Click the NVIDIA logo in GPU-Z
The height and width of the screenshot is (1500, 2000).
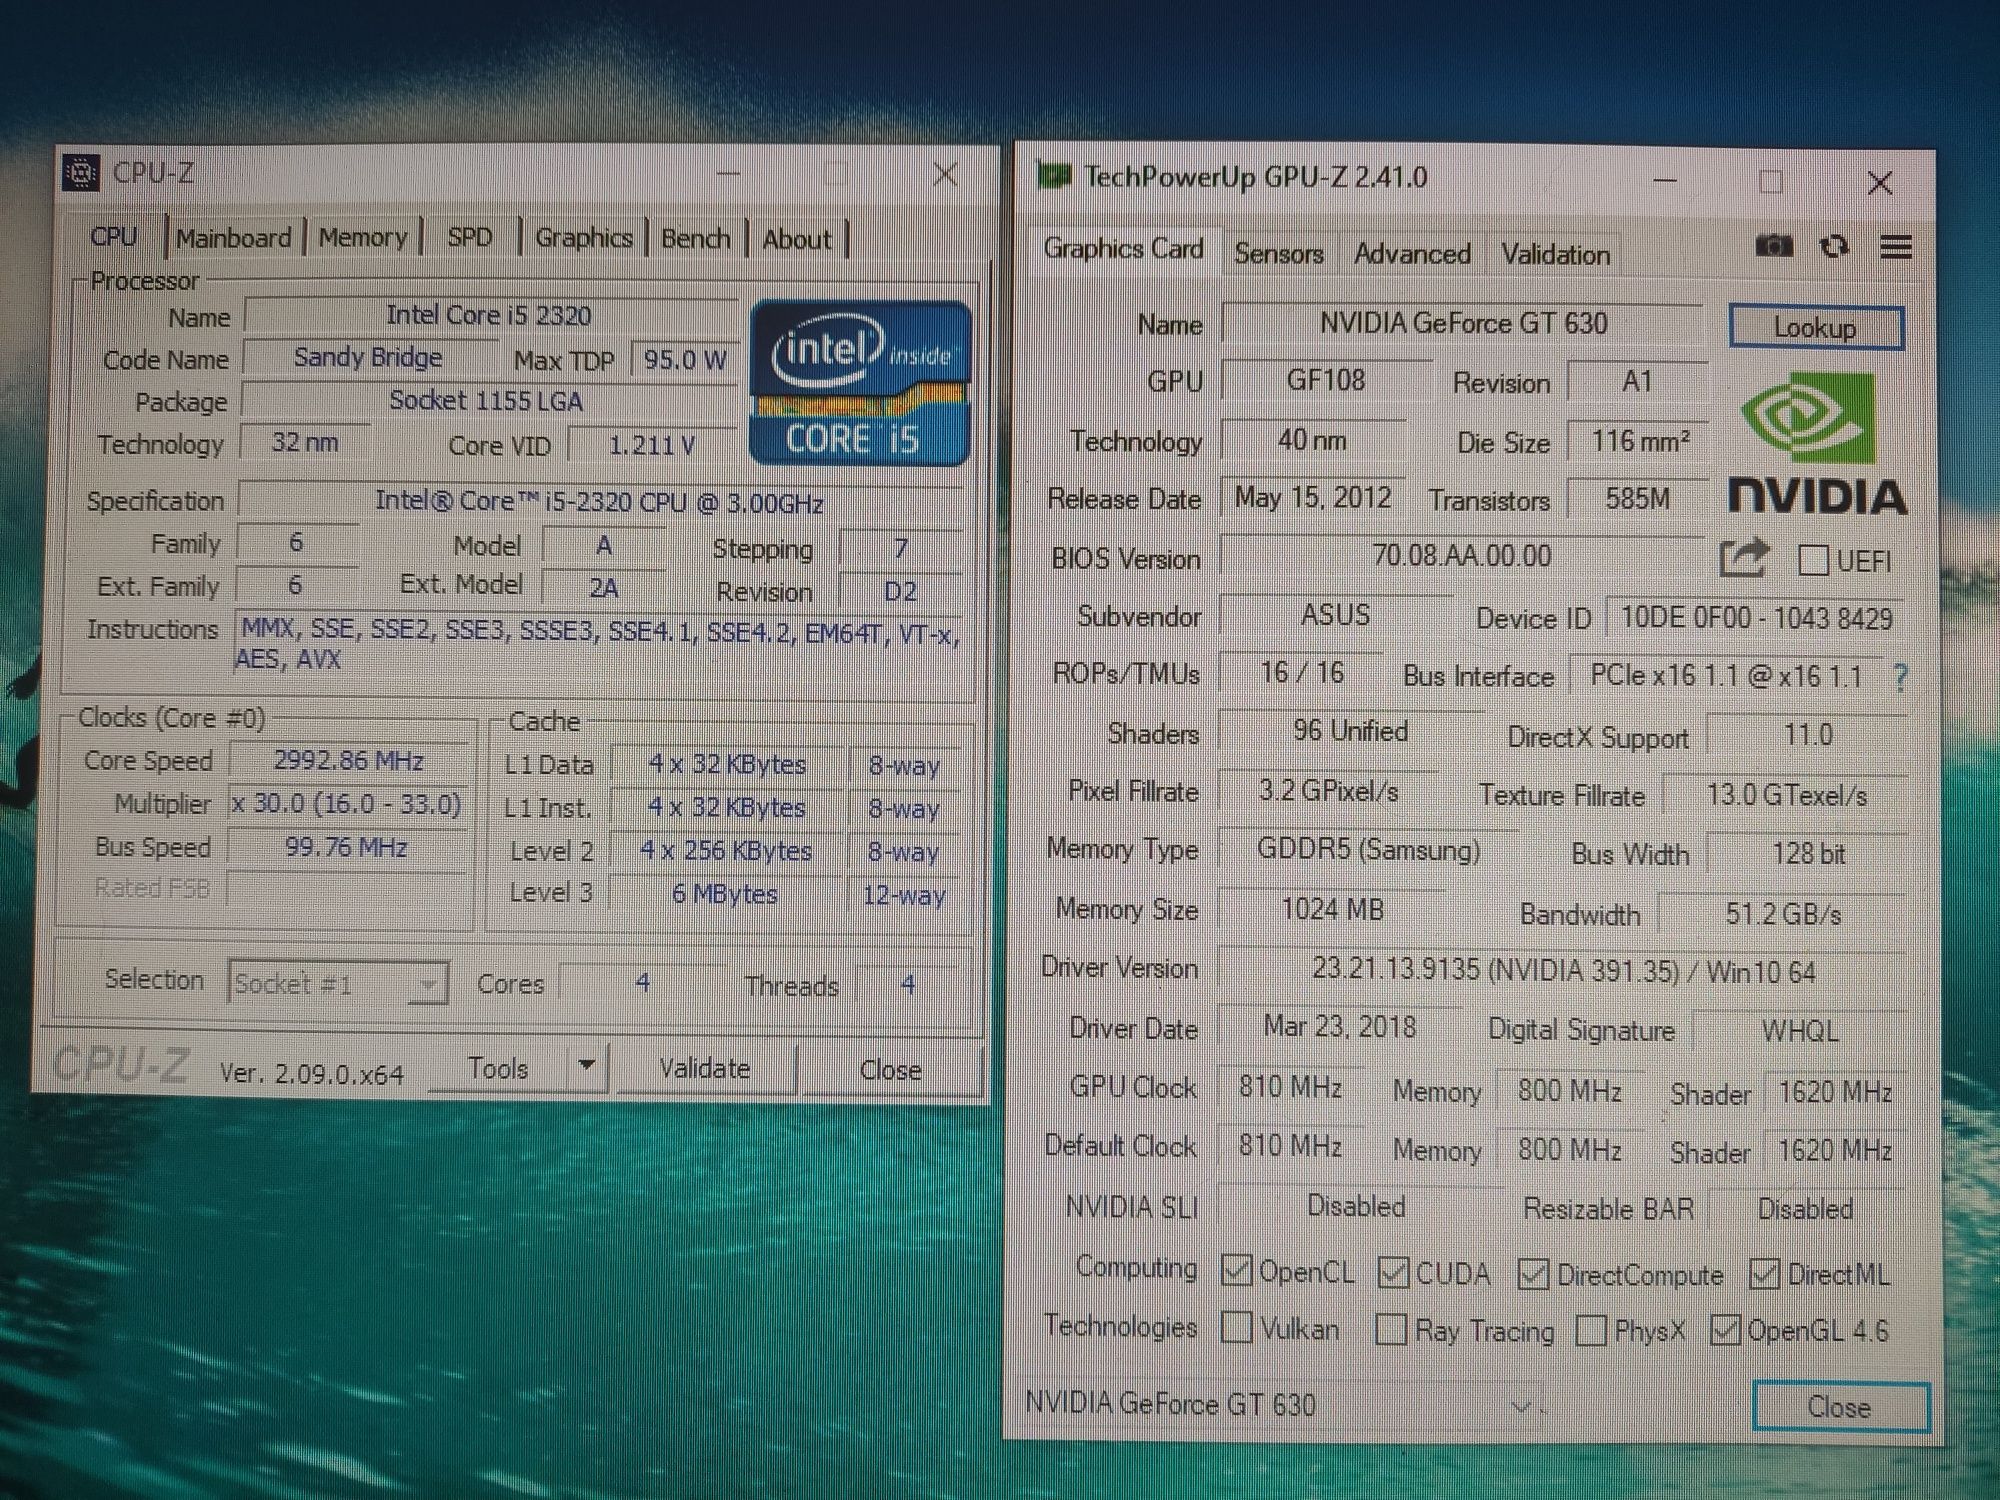1817,443
